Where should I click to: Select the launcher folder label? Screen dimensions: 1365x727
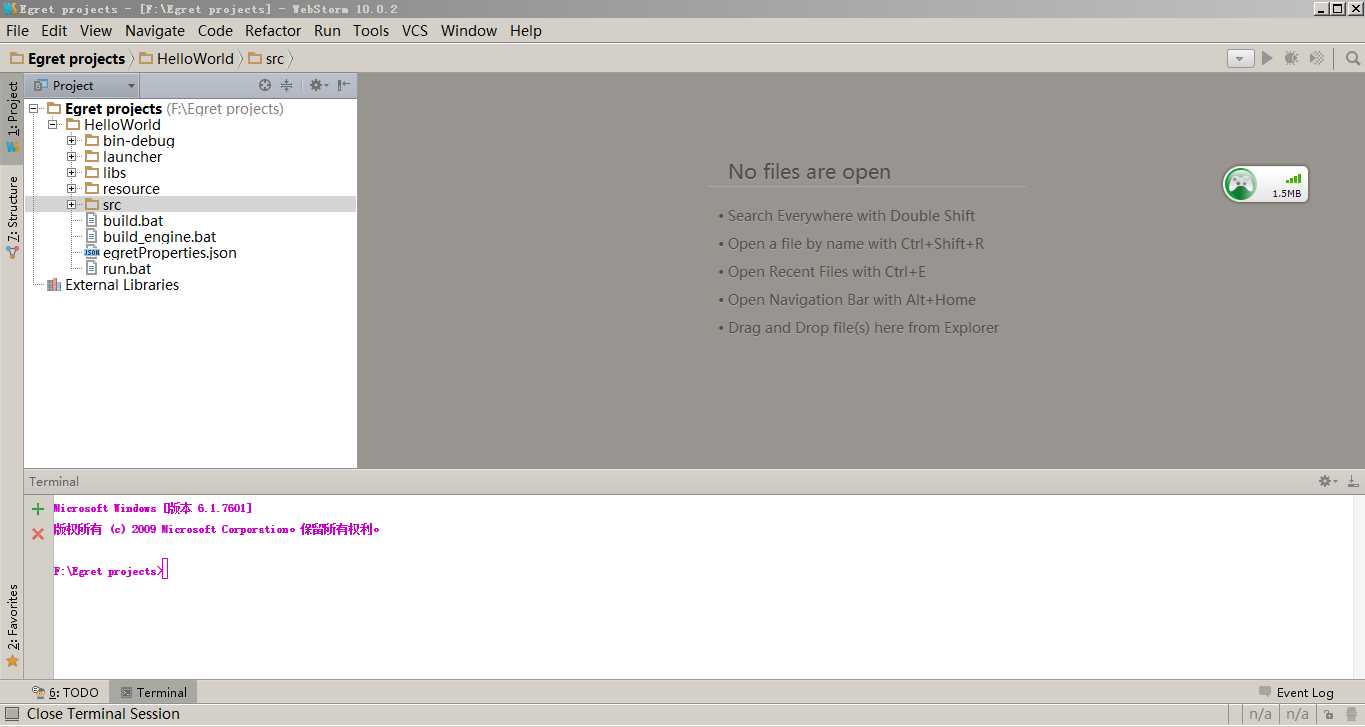pos(132,157)
